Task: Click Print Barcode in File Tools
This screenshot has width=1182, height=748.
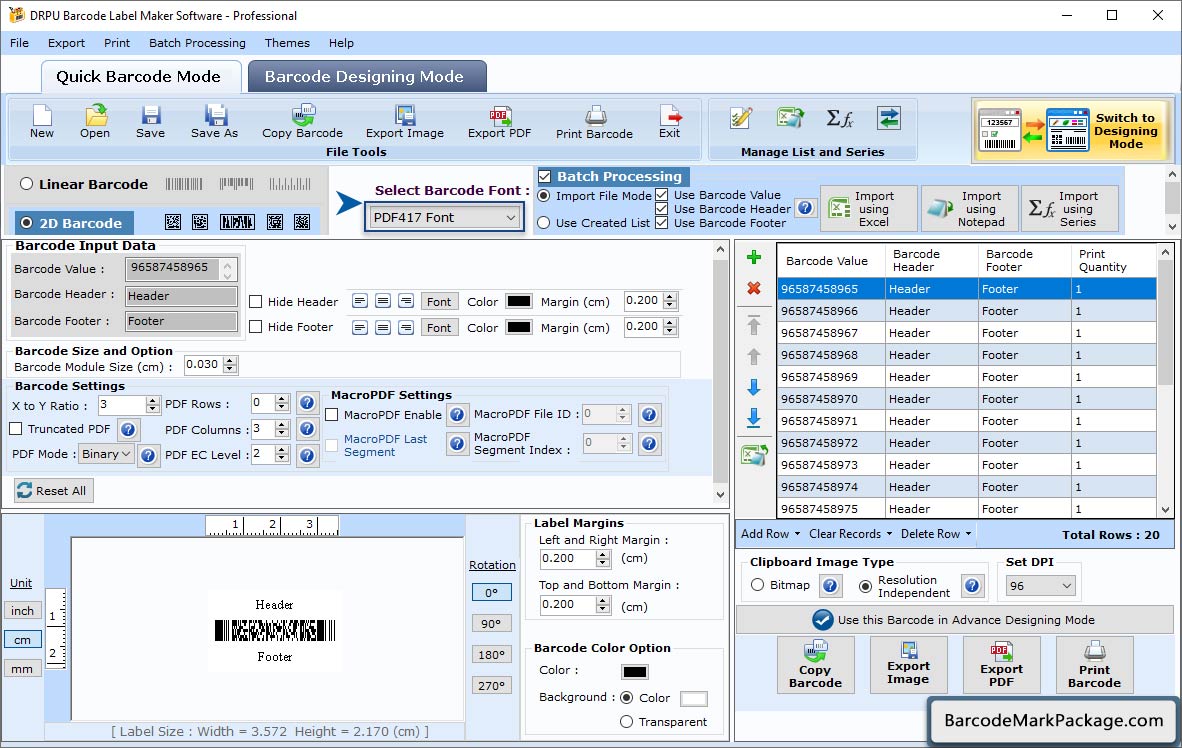Action: pyautogui.click(x=594, y=122)
